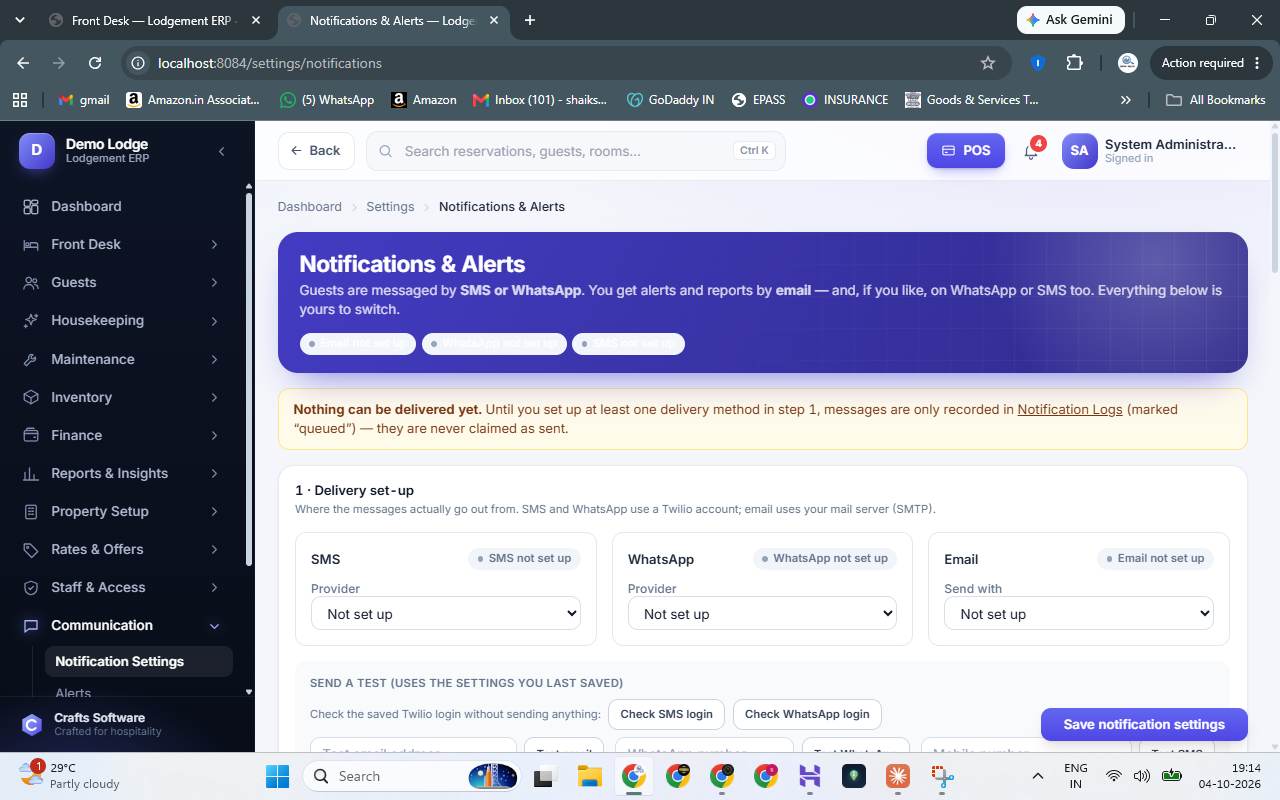
Task: Reload the page in Chrome
Action: tap(95, 63)
